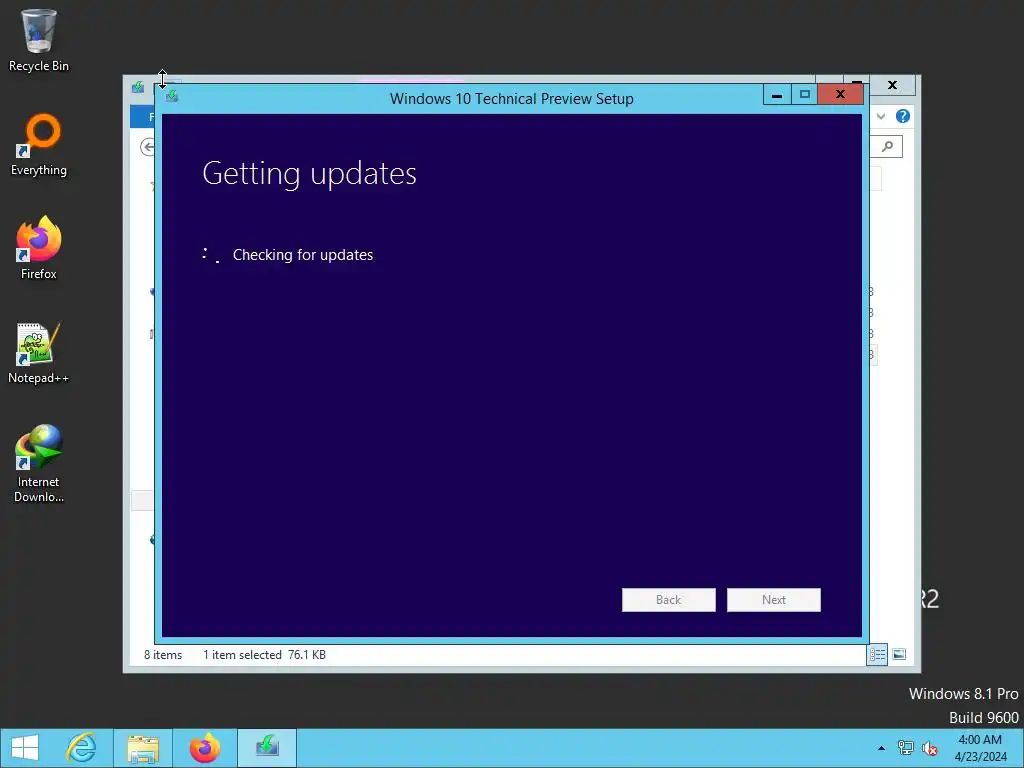Select the Windows Setup taskbar item
The image size is (1024, 768).
pos(266,748)
